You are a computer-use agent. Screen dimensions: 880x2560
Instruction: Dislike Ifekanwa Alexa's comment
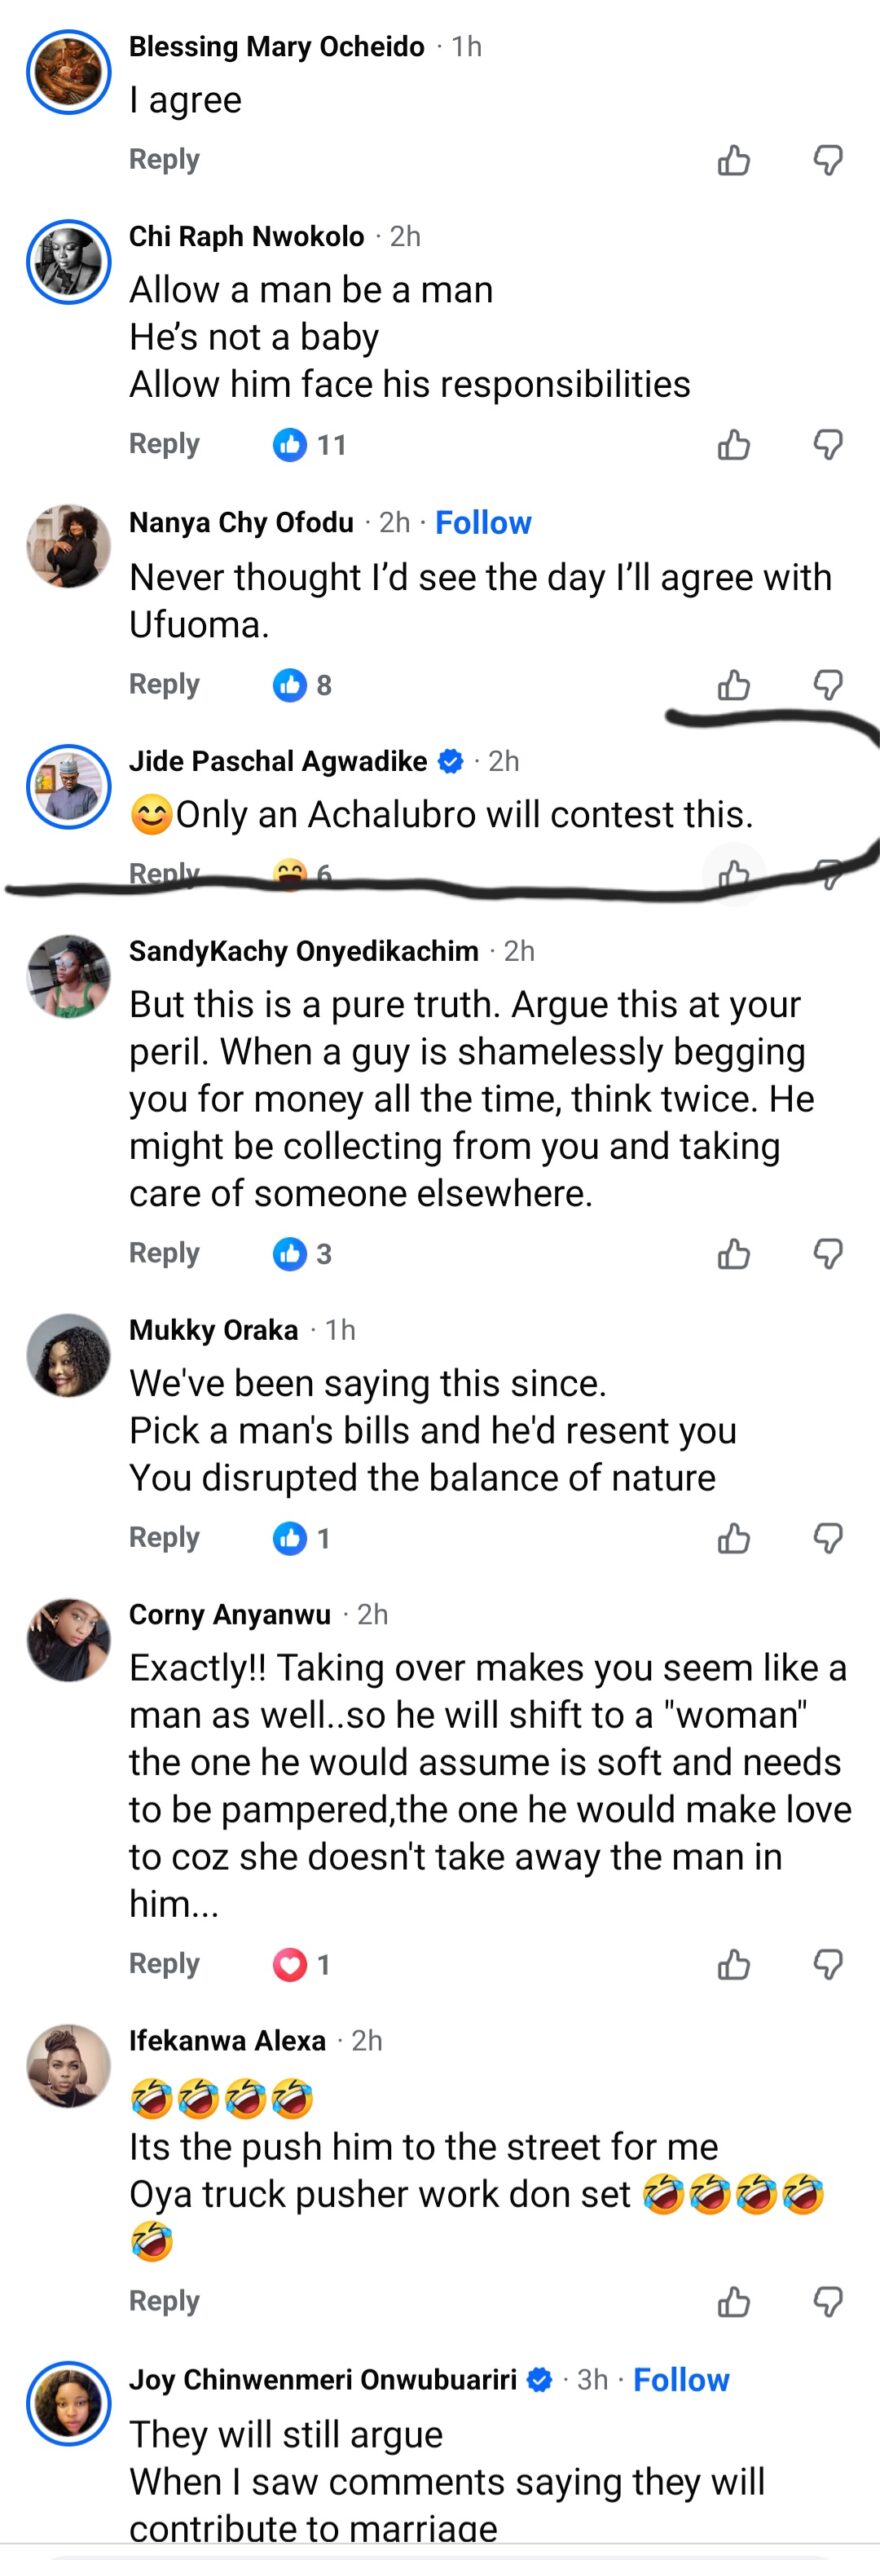tap(828, 2301)
